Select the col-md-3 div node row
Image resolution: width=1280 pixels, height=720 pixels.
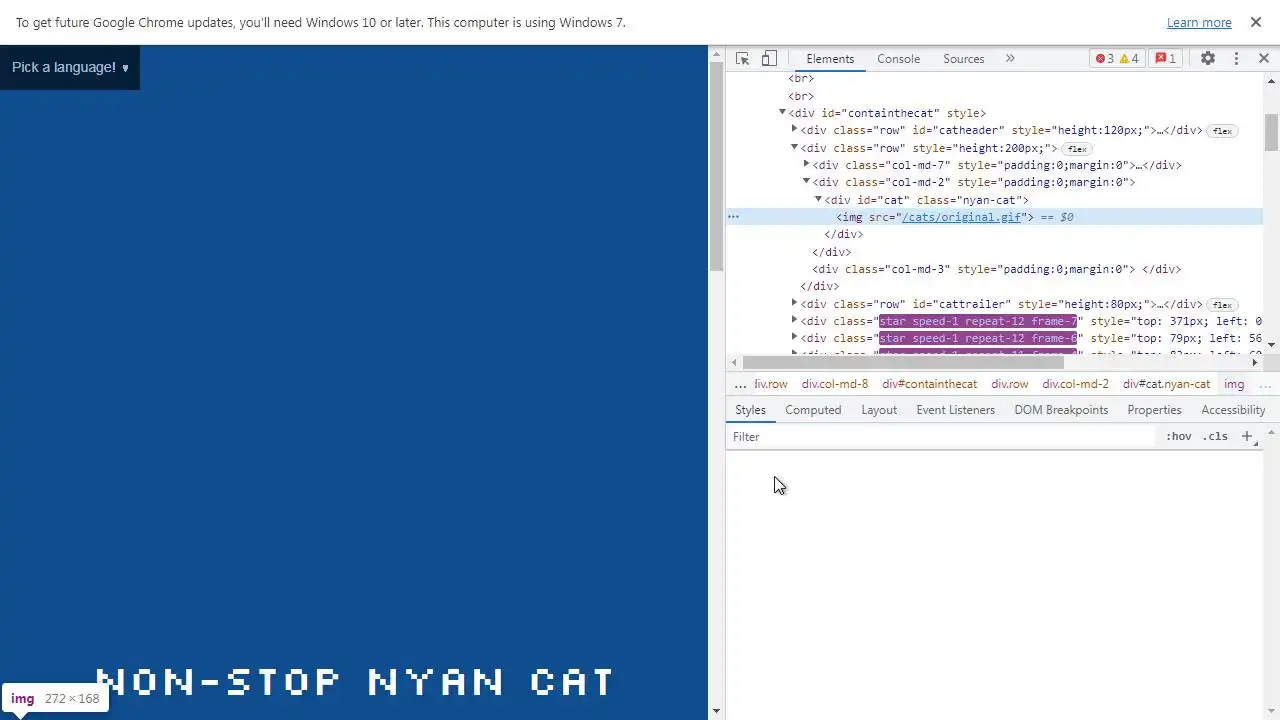996,269
